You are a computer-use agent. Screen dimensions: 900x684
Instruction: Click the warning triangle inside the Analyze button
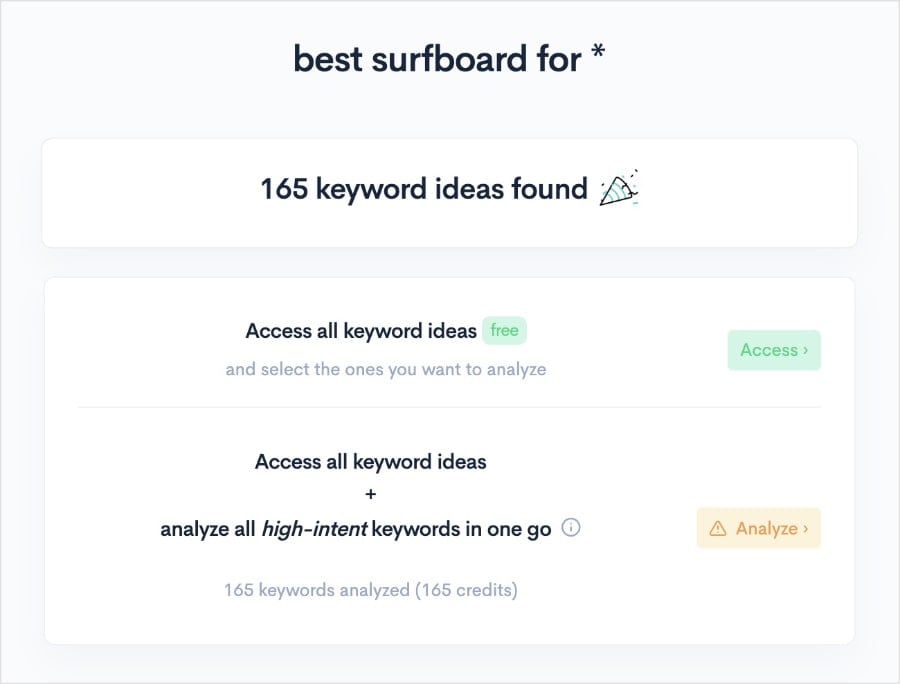click(x=720, y=527)
